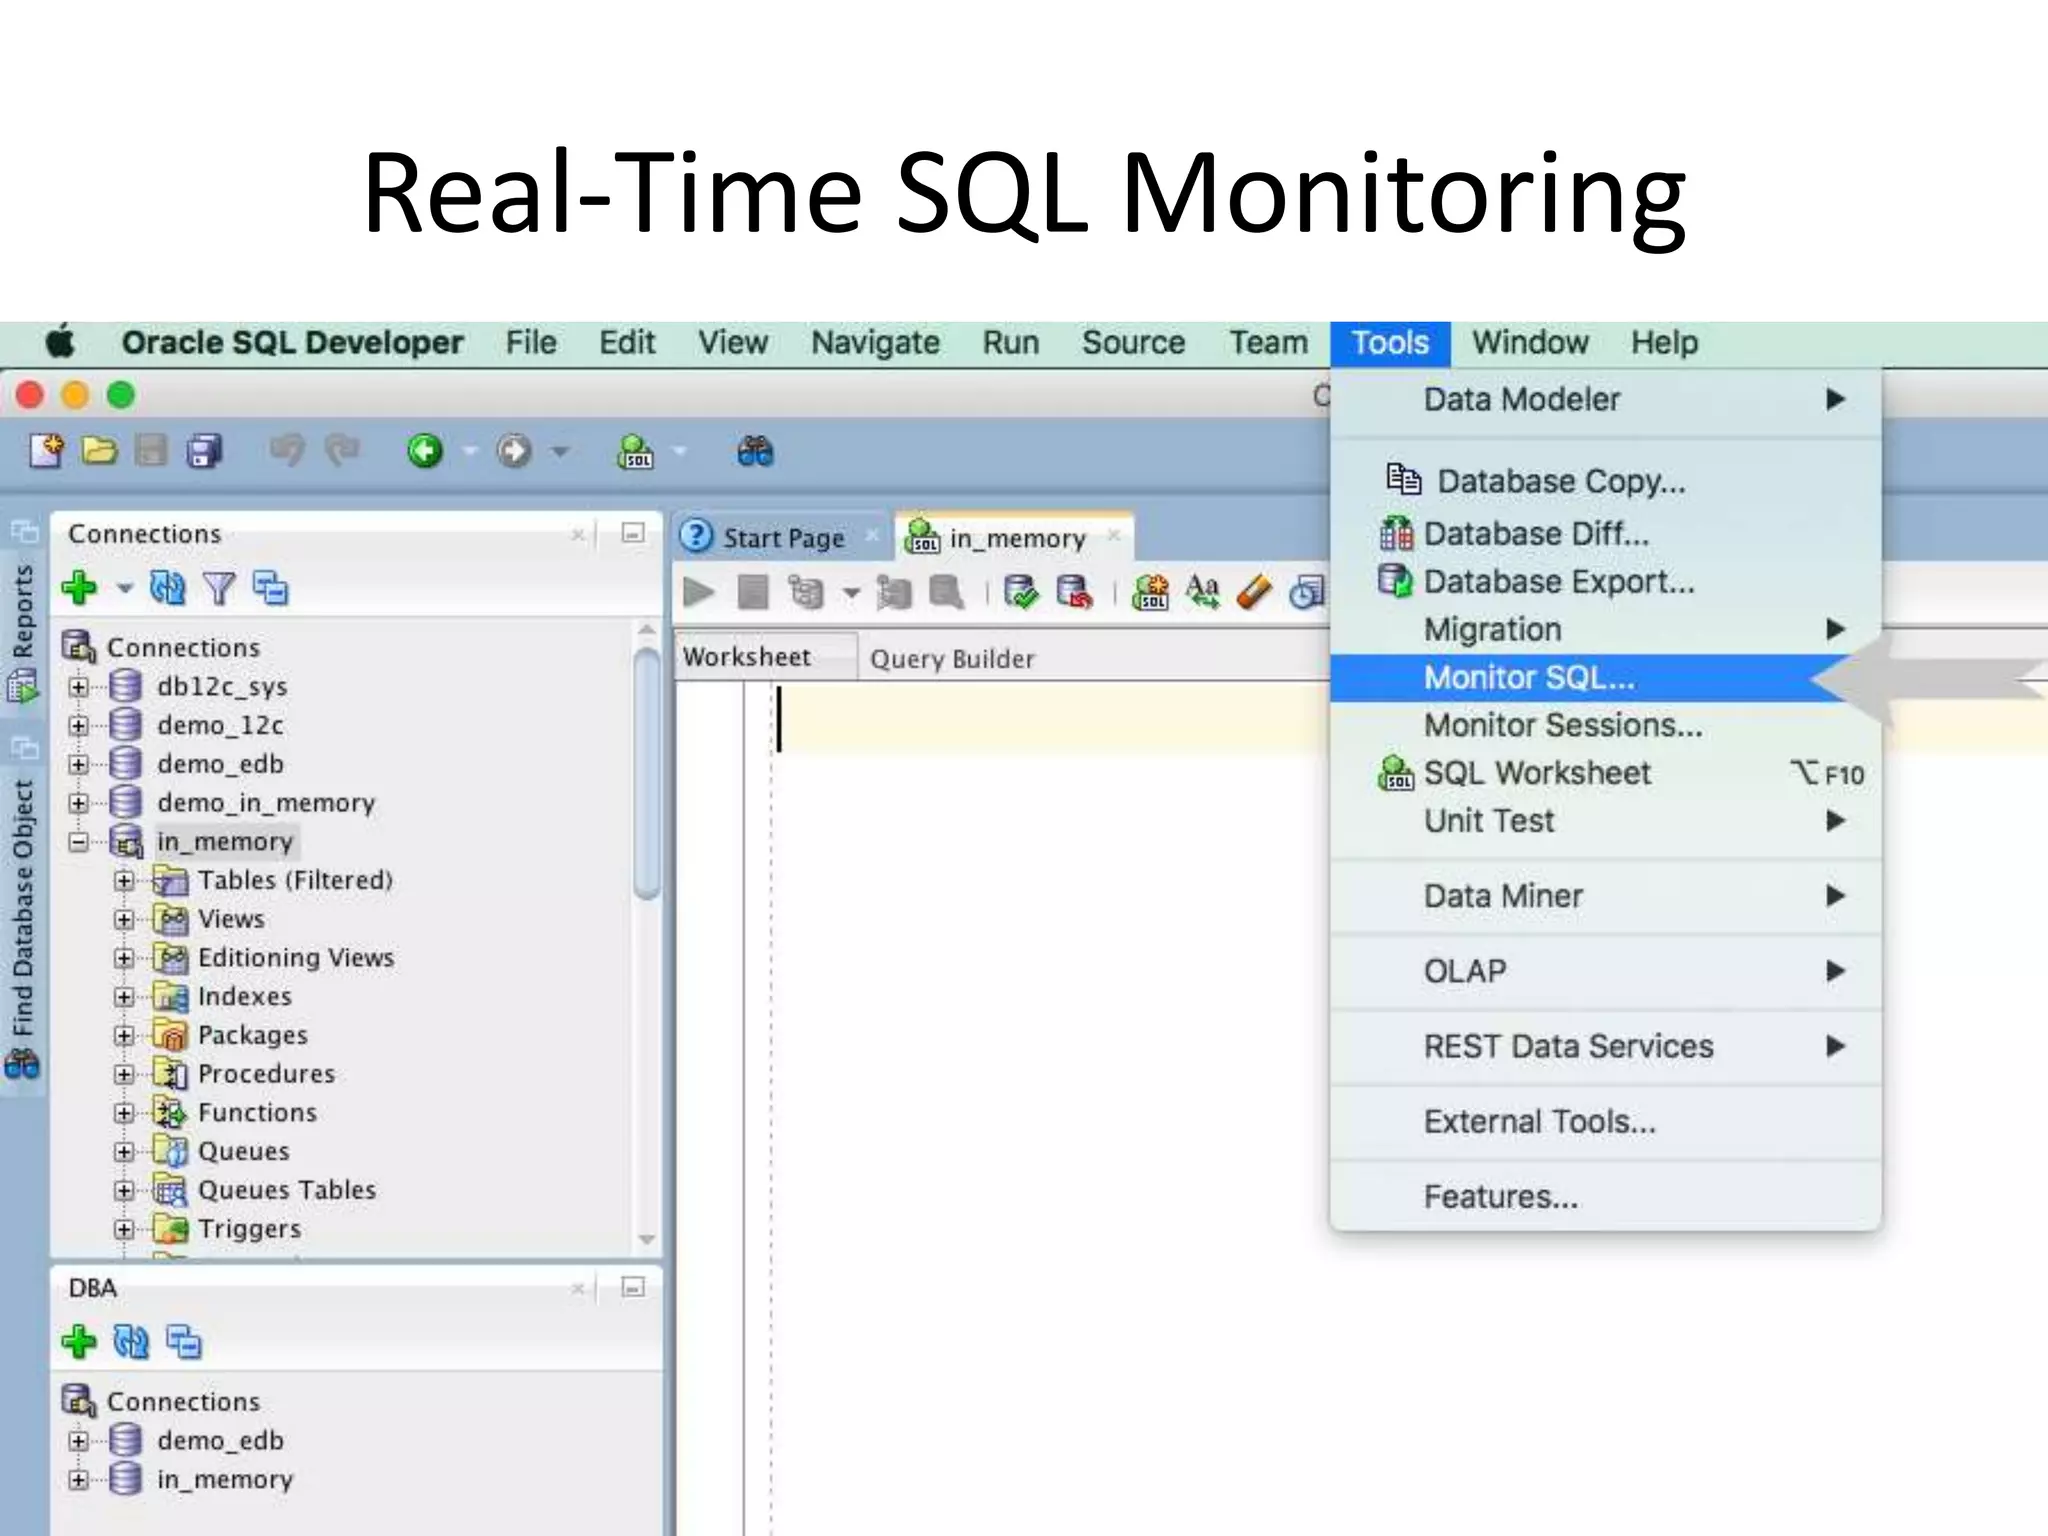Click the Refresh icon in DBA panel
Screen dimensions: 2048x1536
[x=131, y=1342]
